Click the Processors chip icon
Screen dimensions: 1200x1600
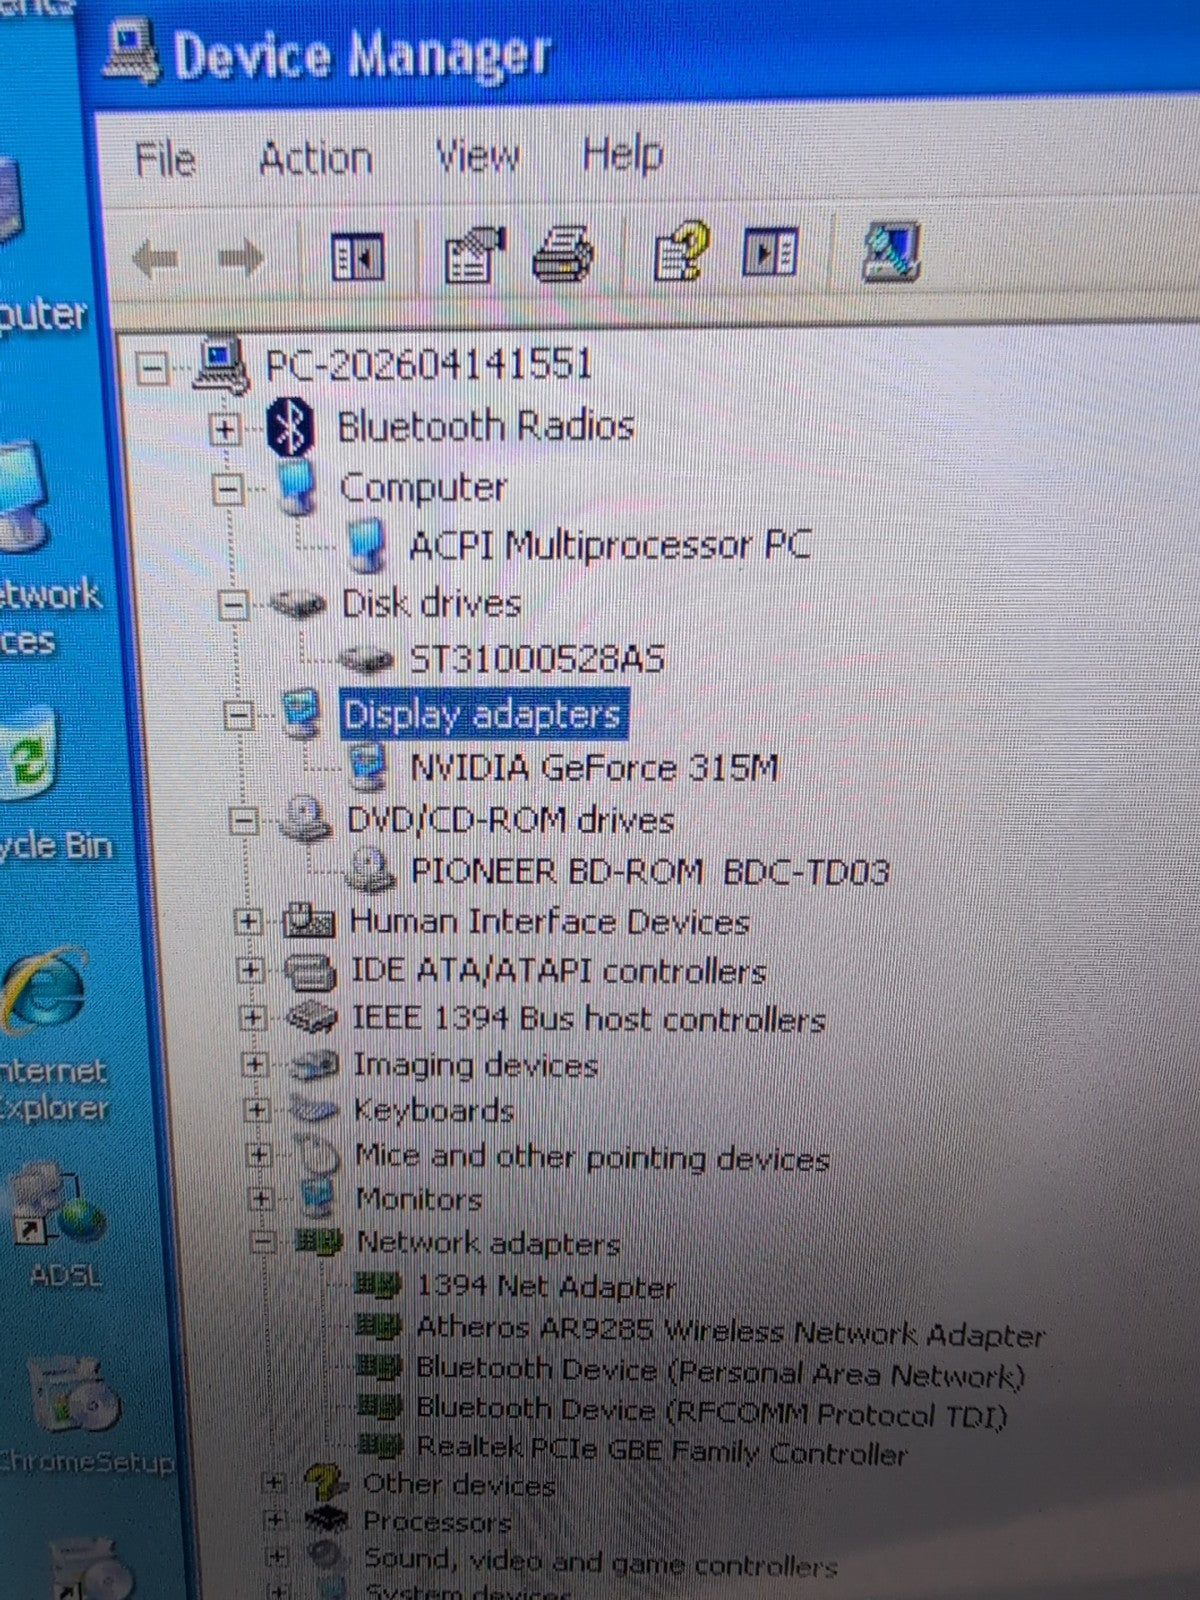click(x=326, y=1521)
